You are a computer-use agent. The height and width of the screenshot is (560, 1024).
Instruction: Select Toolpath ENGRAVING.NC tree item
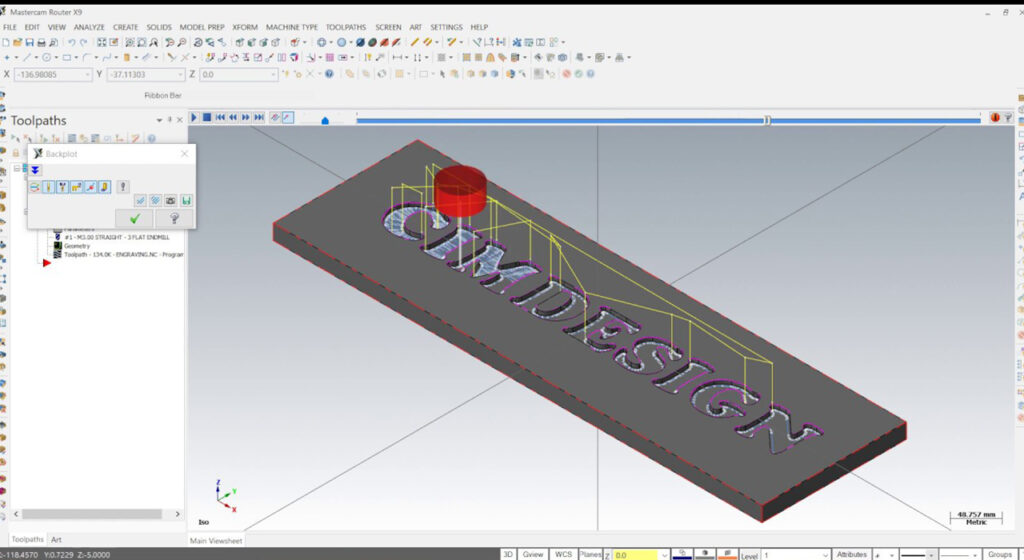click(x=123, y=255)
